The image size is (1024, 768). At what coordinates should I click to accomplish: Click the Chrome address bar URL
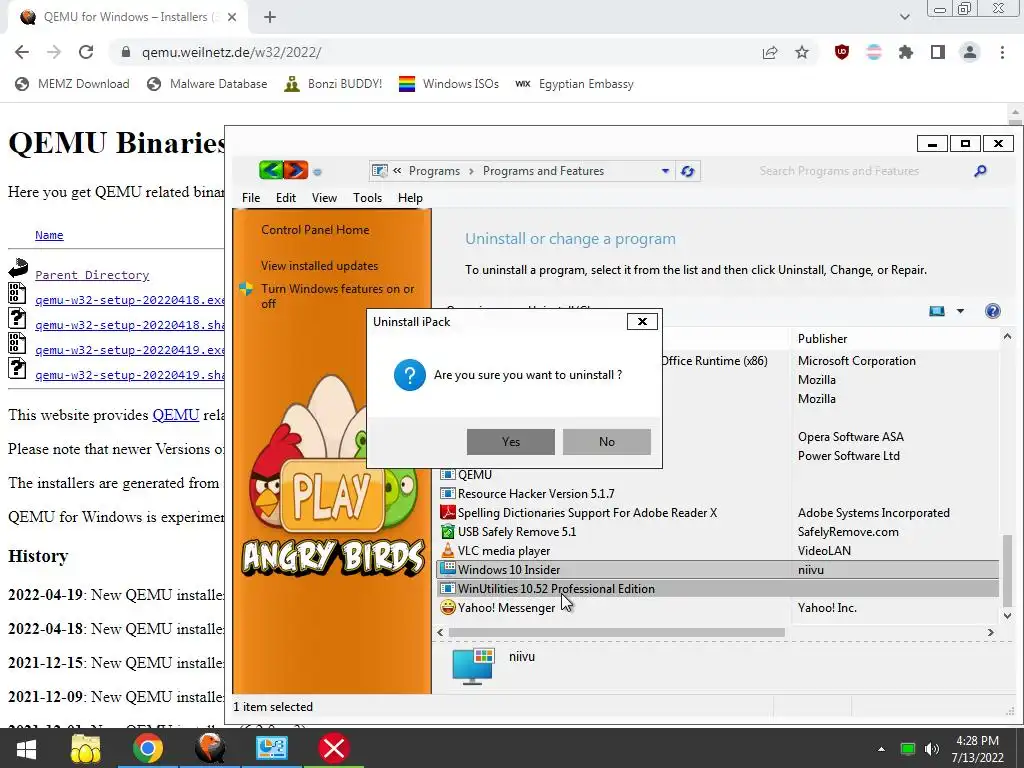[231, 52]
